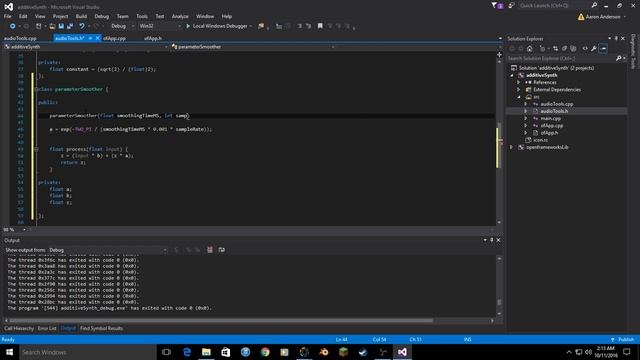Open additiveSynth scope dropdown above editor

coord(86,47)
